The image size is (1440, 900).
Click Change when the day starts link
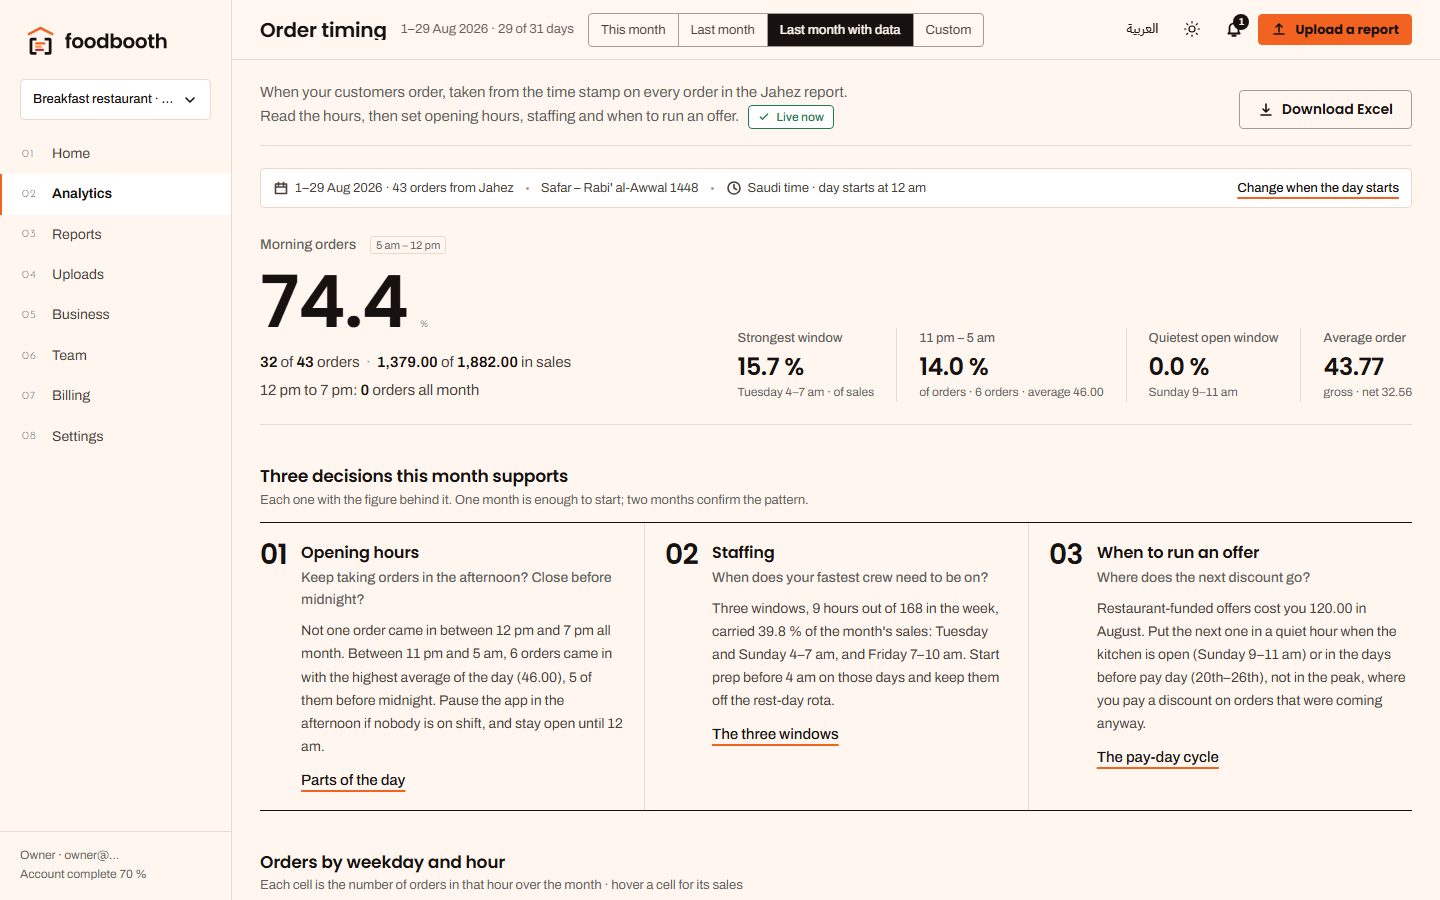point(1318,188)
